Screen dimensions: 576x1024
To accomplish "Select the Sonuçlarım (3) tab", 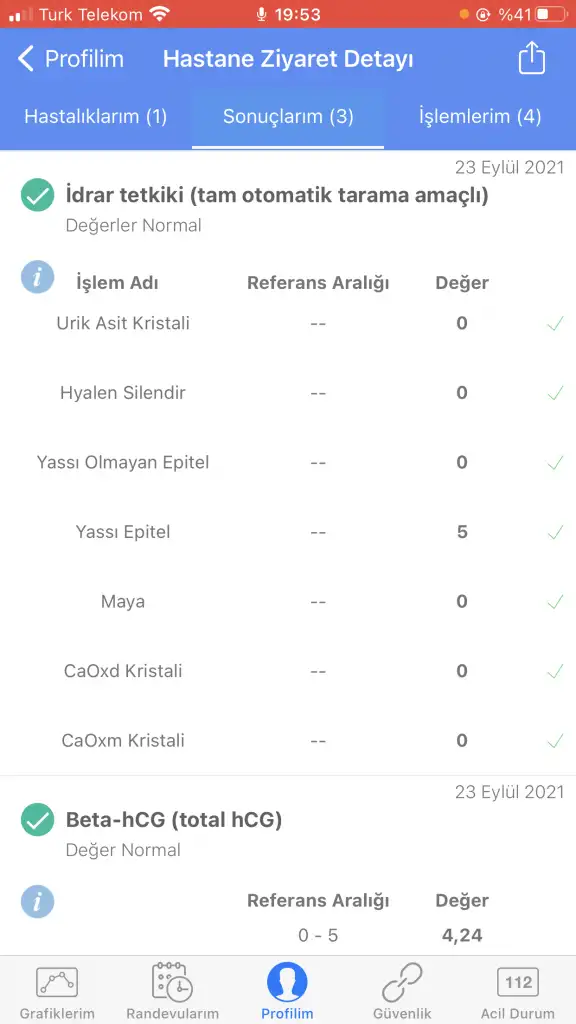I will pyautogui.click(x=288, y=116).
